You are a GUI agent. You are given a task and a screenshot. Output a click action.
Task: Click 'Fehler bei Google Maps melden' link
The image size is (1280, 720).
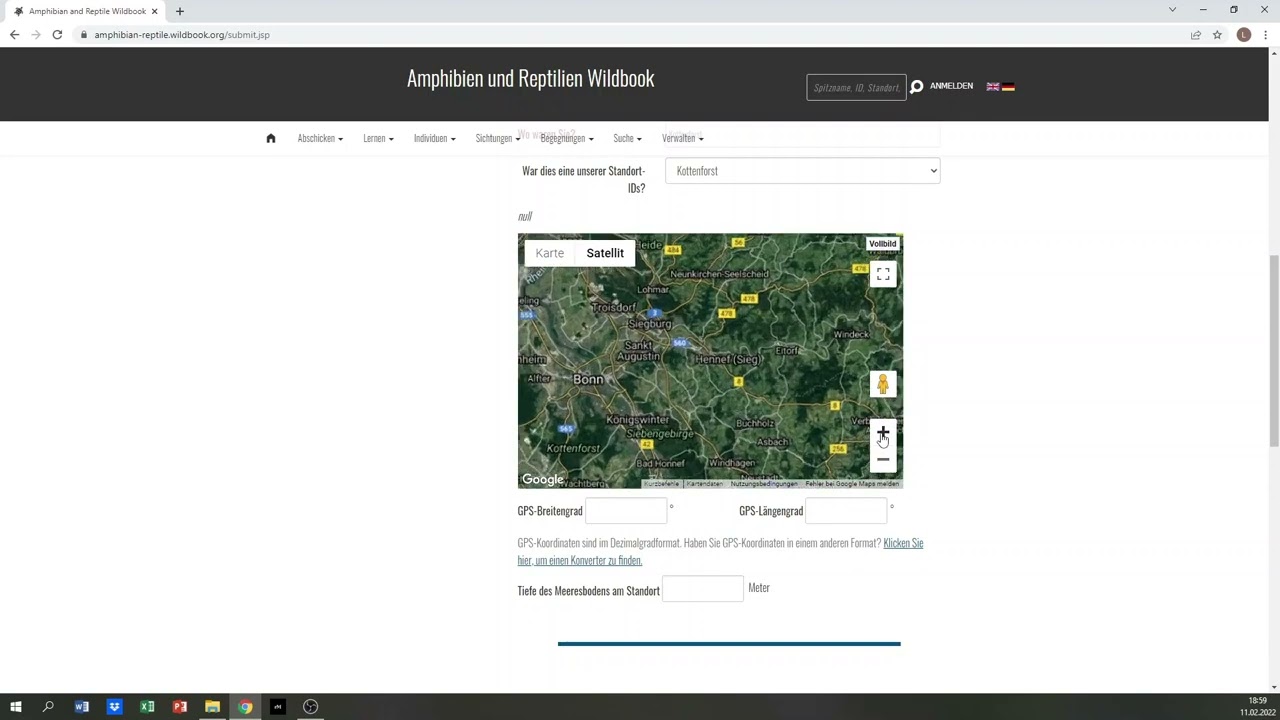[x=852, y=484]
